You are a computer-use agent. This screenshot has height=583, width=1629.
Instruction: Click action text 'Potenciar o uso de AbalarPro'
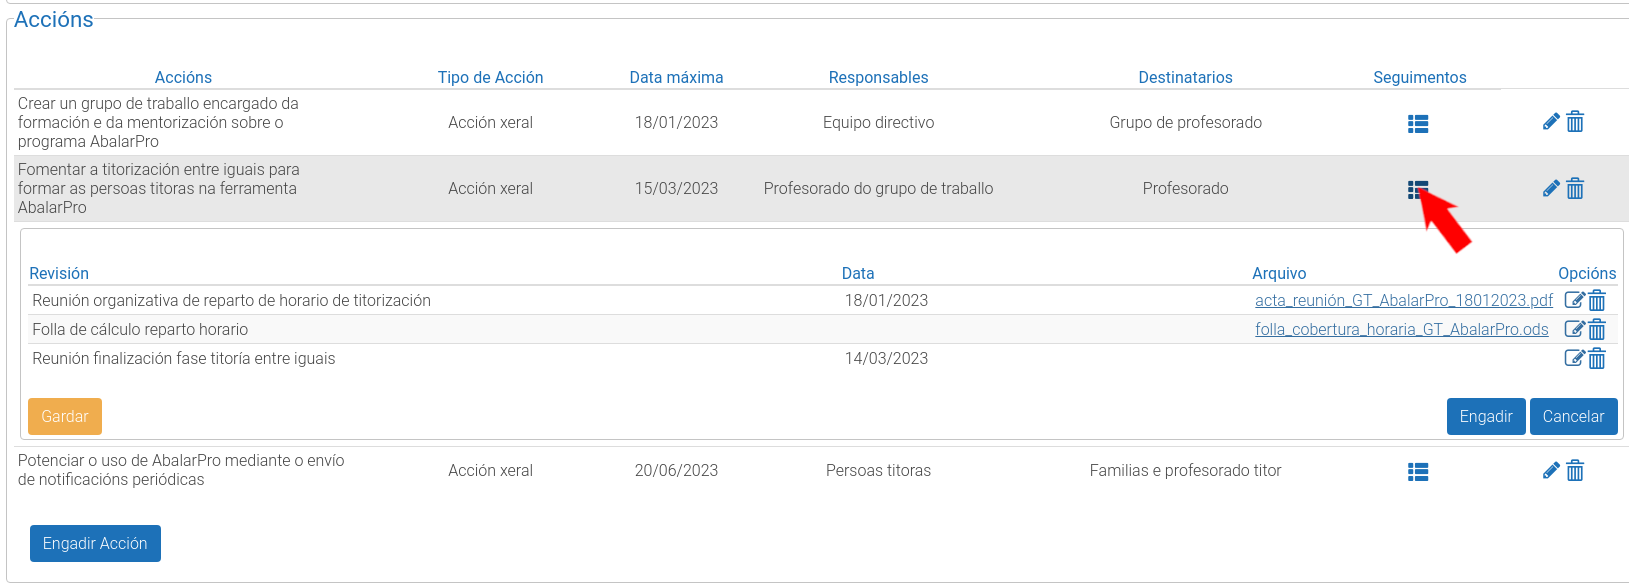pos(181,470)
